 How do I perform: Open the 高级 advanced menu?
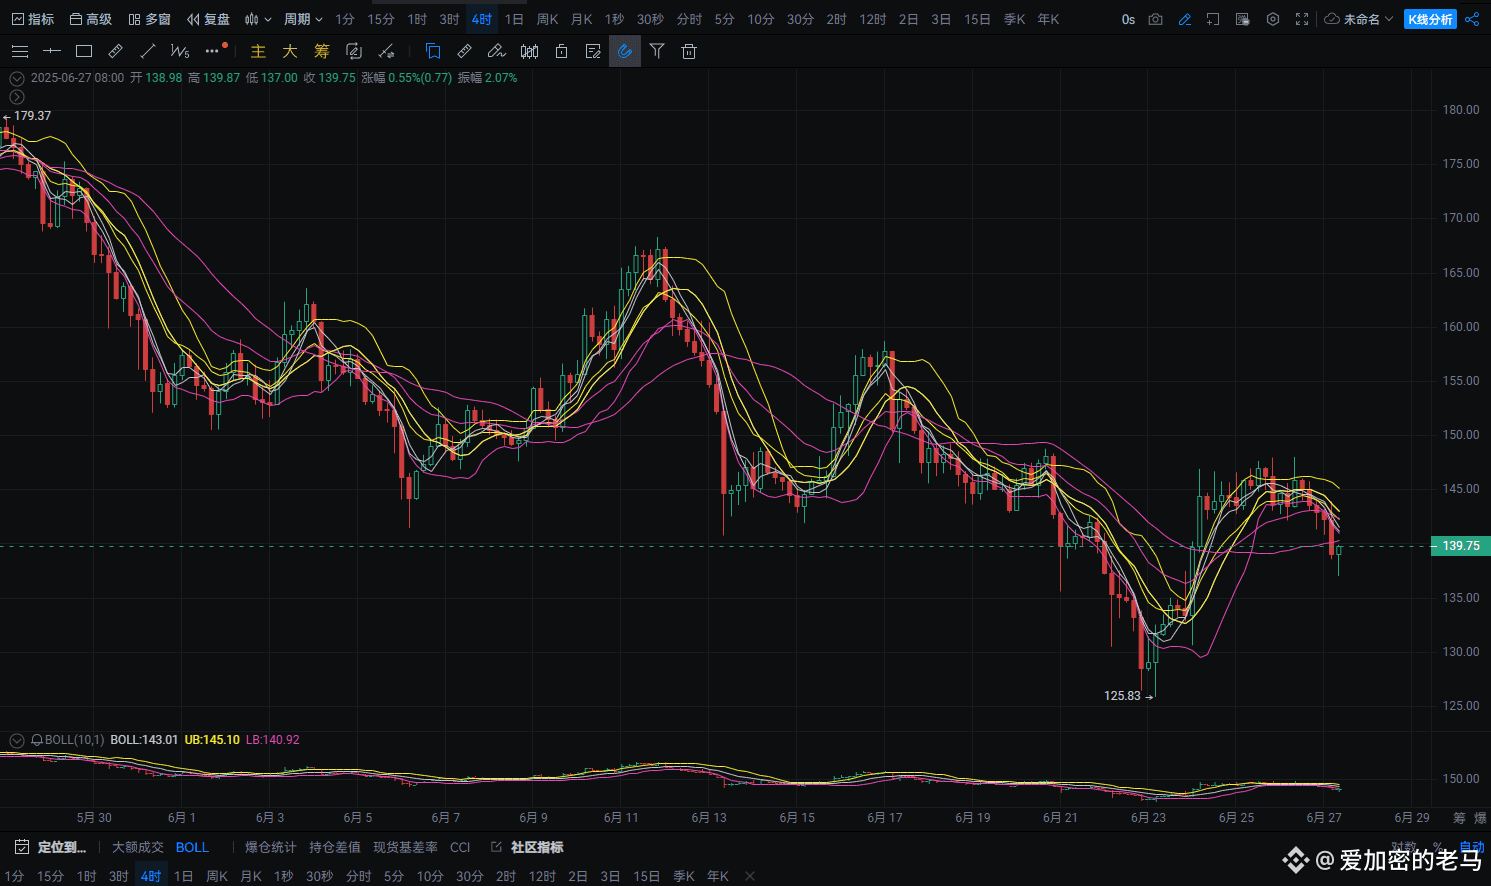(91, 19)
